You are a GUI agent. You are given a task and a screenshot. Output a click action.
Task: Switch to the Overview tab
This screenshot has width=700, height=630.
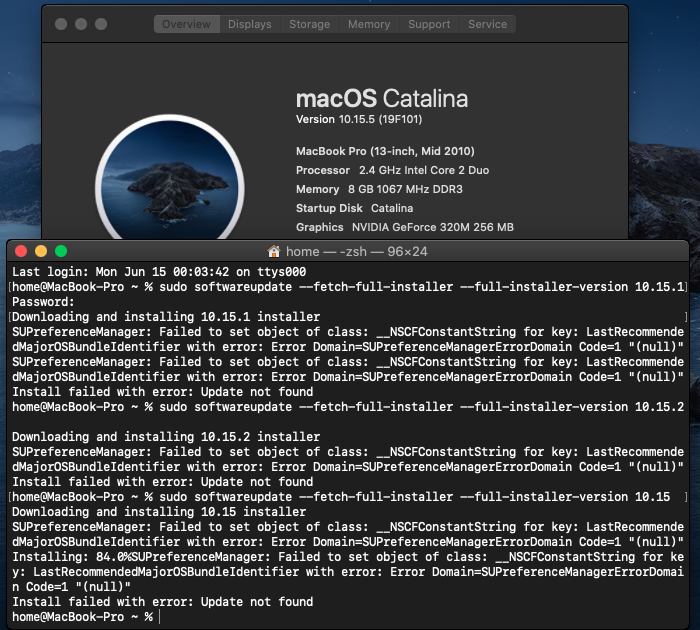click(187, 24)
